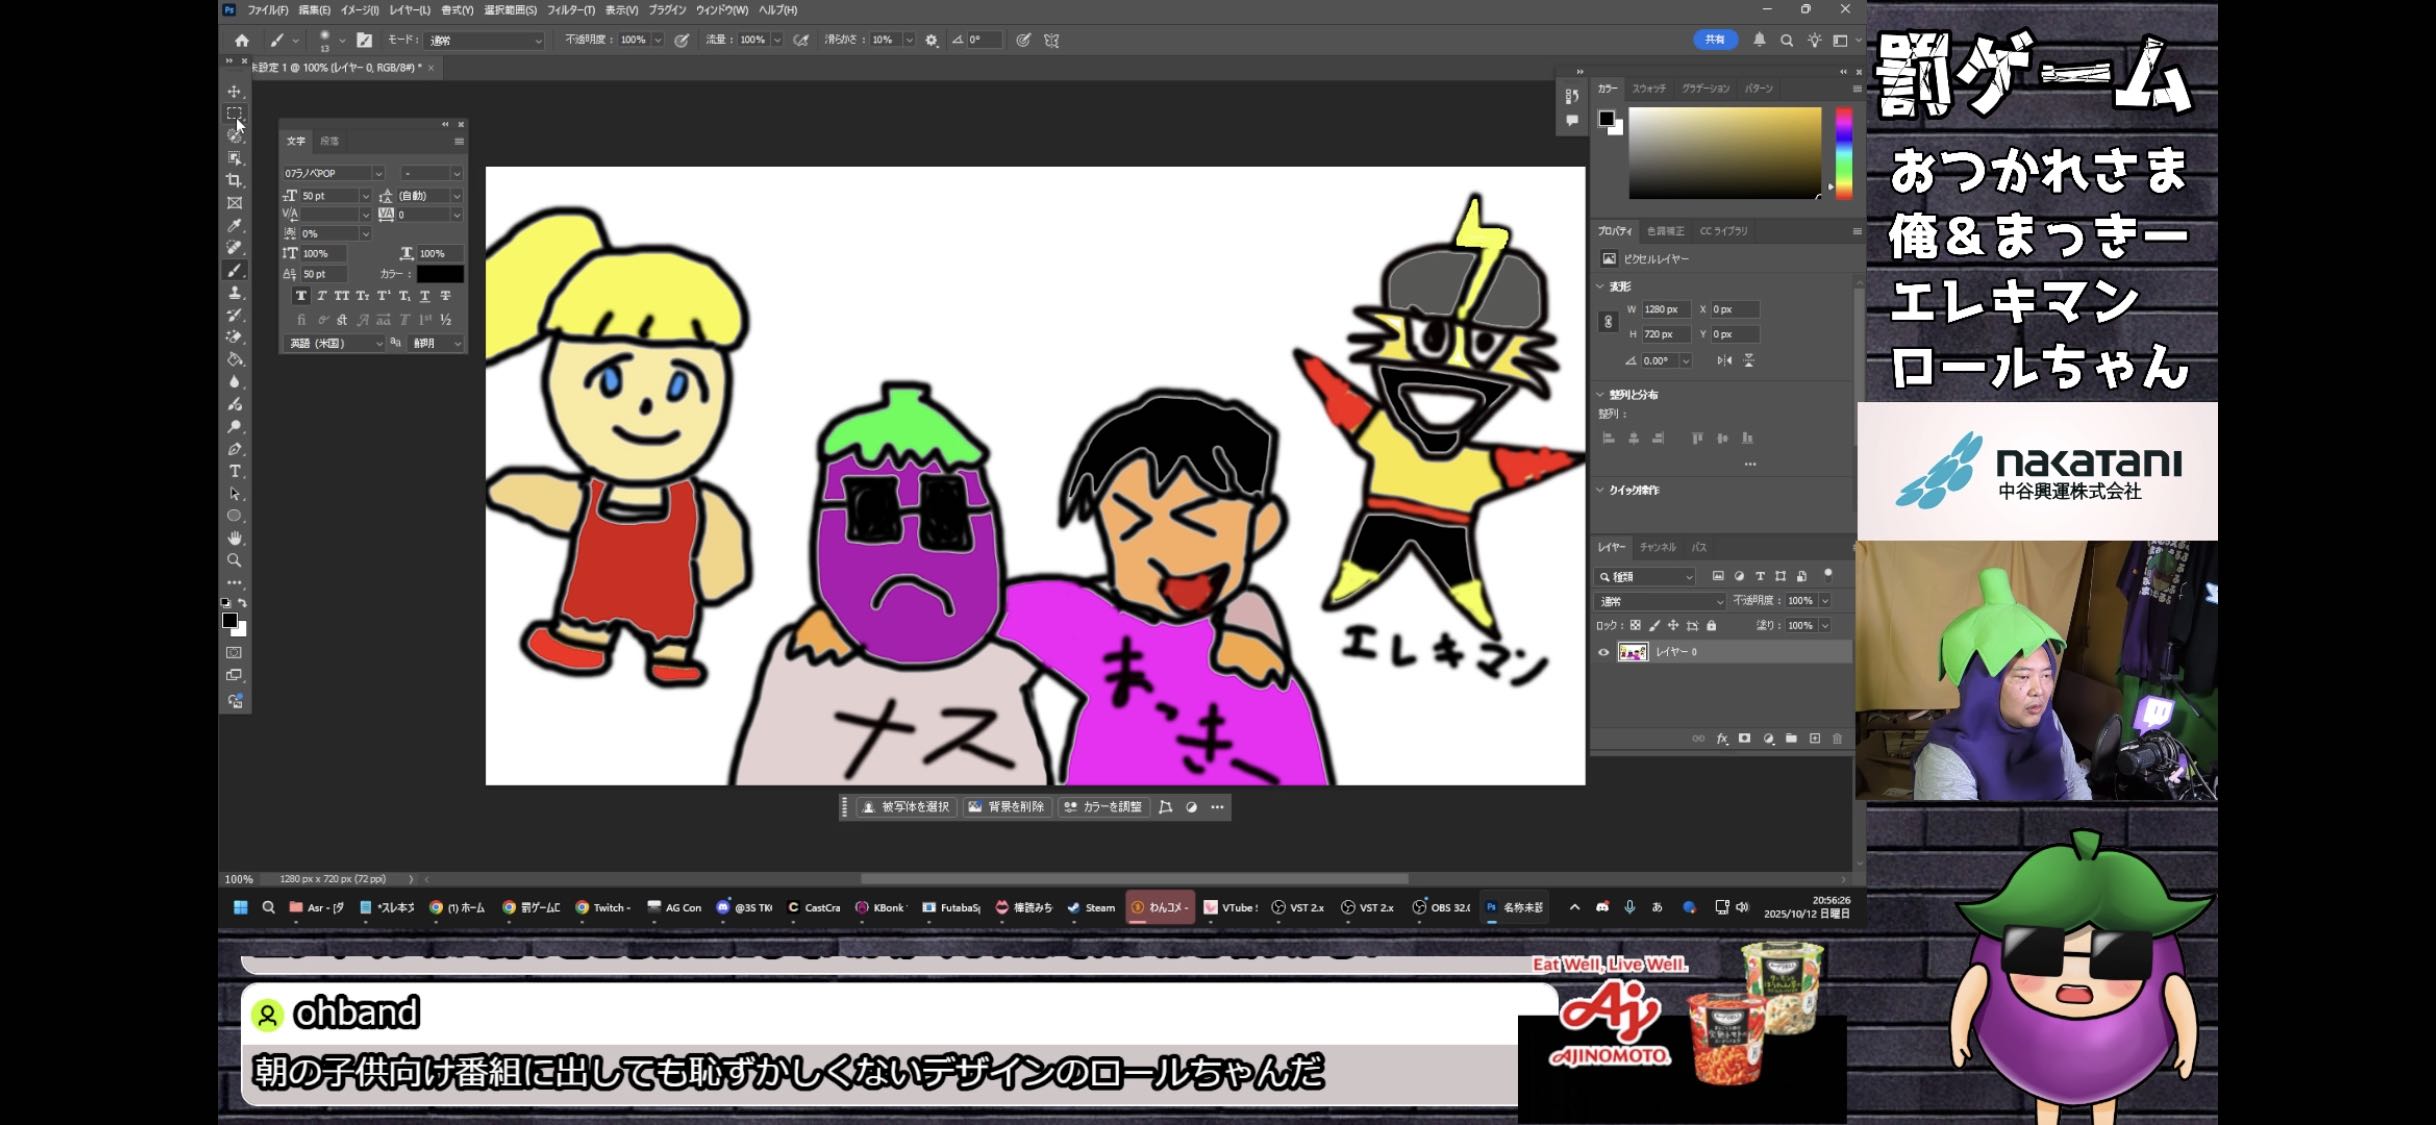2436x1125 pixels.
Task: Click the 背景を削除 button
Action: (1006, 807)
